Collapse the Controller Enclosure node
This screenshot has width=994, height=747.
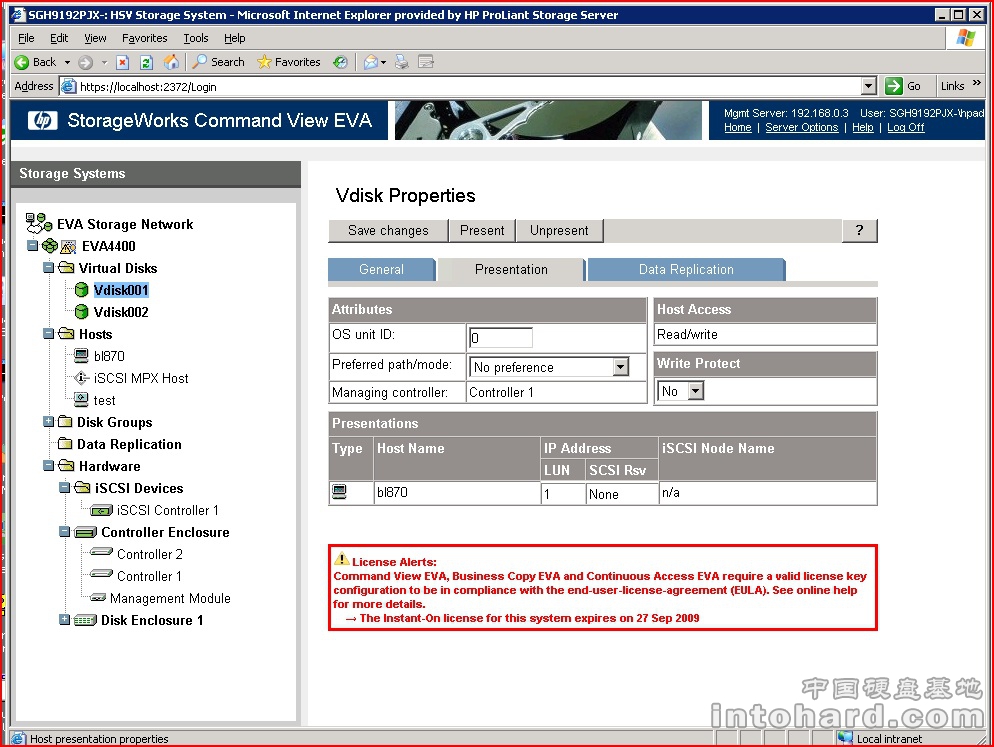[x=64, y=531]
